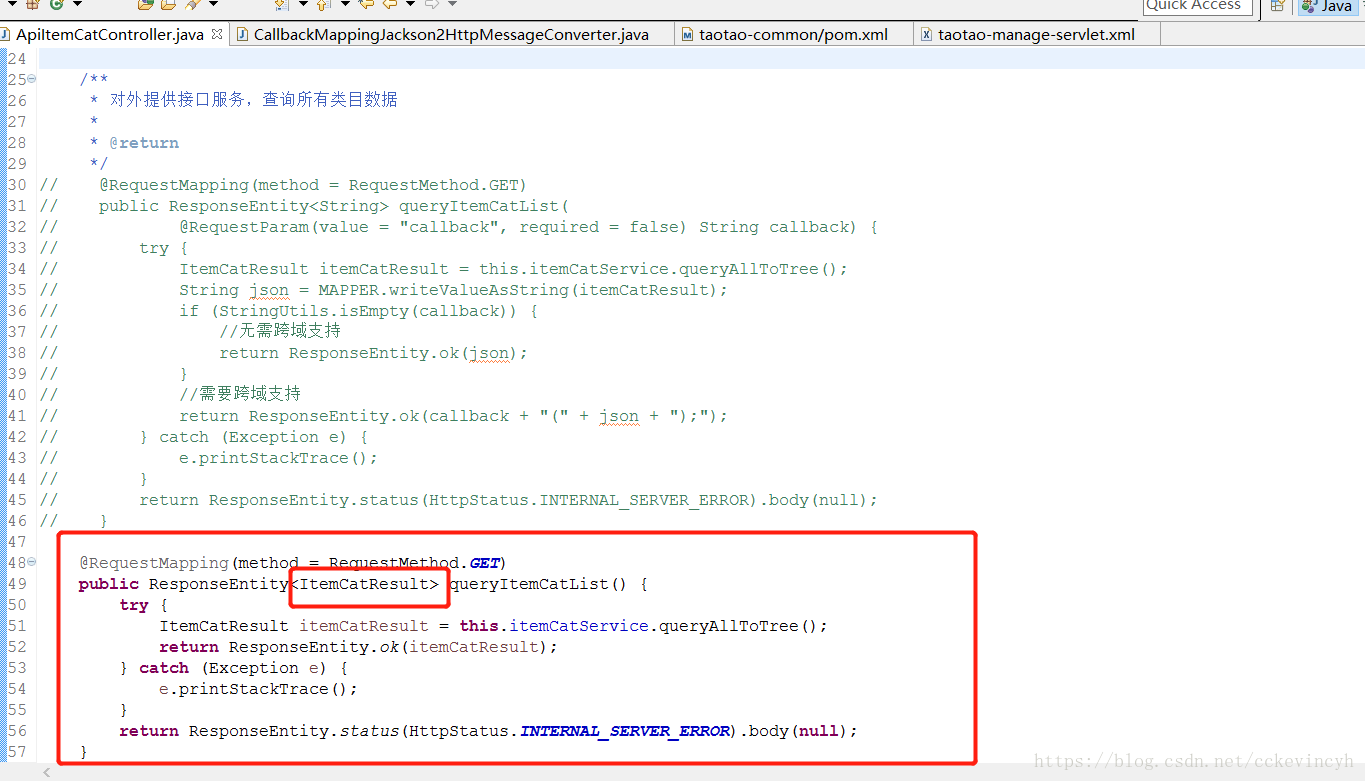Click commented ResponseEntity<String> queryItemCatList on line 31
The height and width of the screenshot is (781, 1365).
click(x=368, y=206)
